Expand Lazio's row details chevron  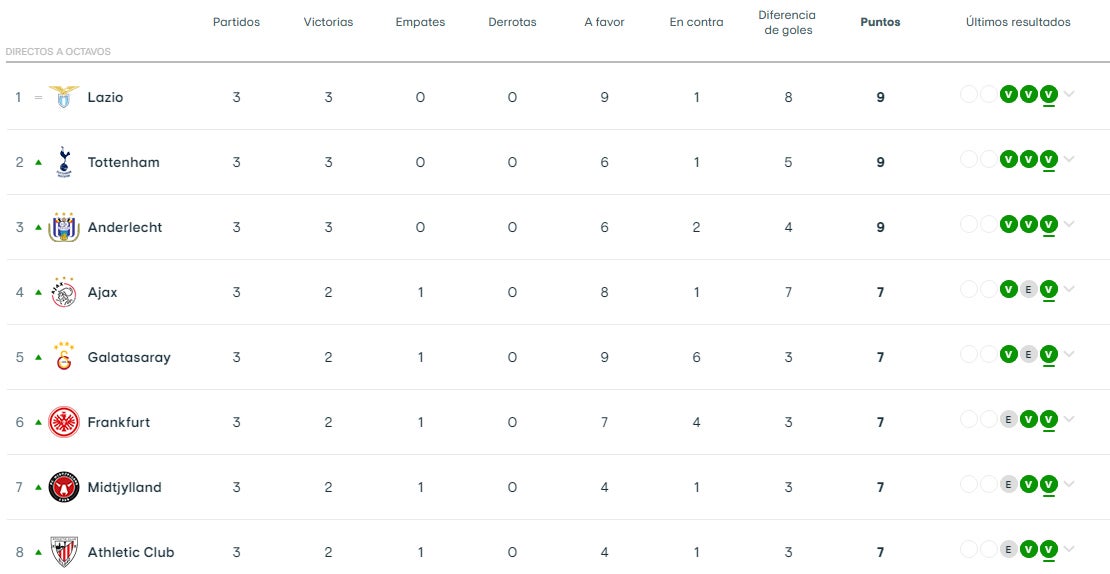tap(1070, 95)
